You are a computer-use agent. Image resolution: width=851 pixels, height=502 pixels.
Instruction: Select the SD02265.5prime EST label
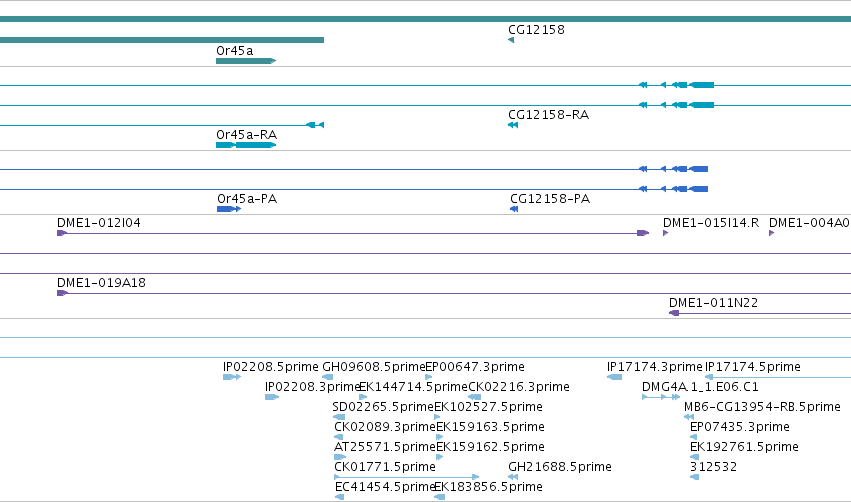point(383,407)
